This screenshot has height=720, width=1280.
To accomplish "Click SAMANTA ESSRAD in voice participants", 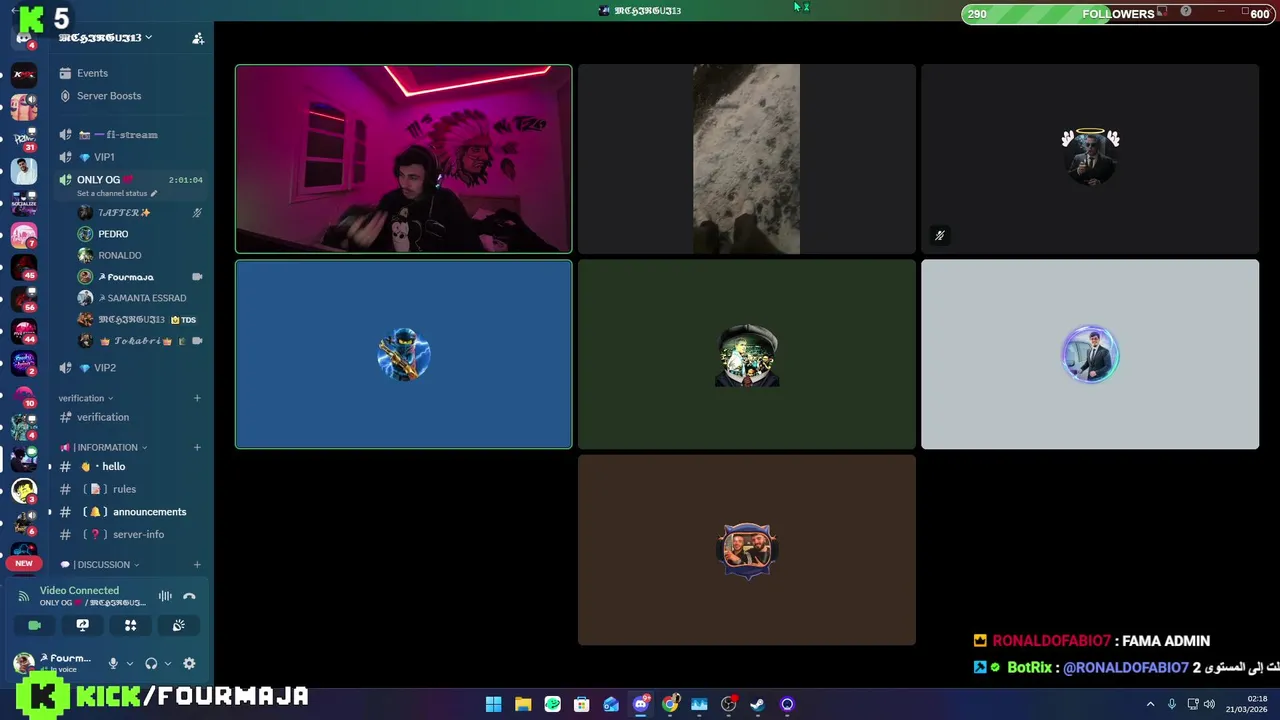I will pyautogui.click(x=140, y=298).
